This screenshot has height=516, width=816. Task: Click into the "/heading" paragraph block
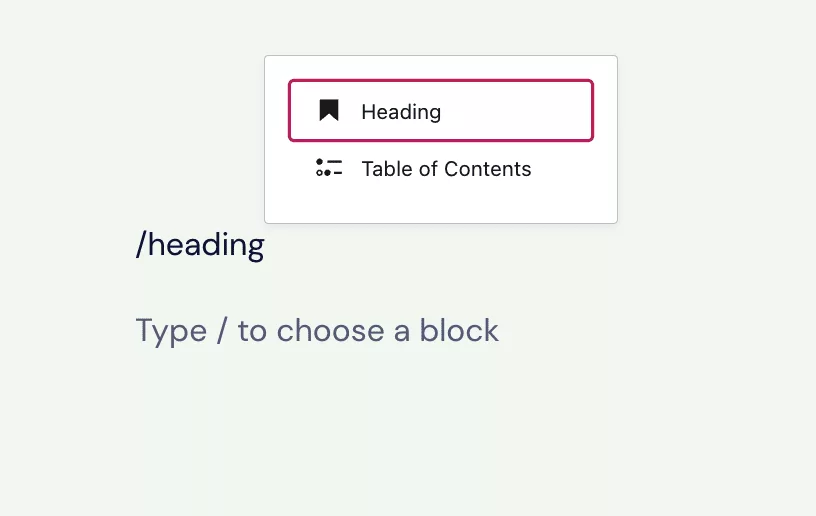[x=200, y=244]
